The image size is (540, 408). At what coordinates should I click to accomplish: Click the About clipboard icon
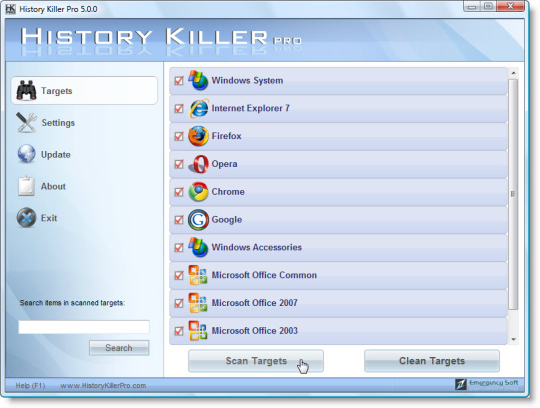pos(27,186)
